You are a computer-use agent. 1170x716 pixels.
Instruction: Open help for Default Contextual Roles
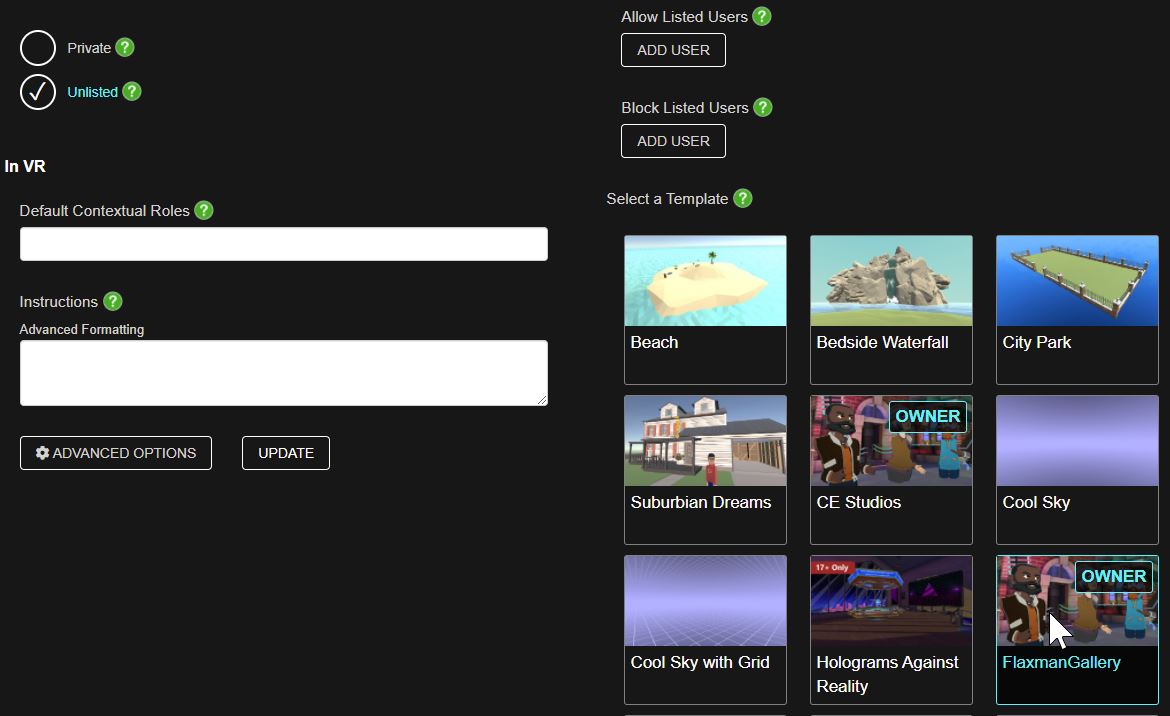click(203, 211)
